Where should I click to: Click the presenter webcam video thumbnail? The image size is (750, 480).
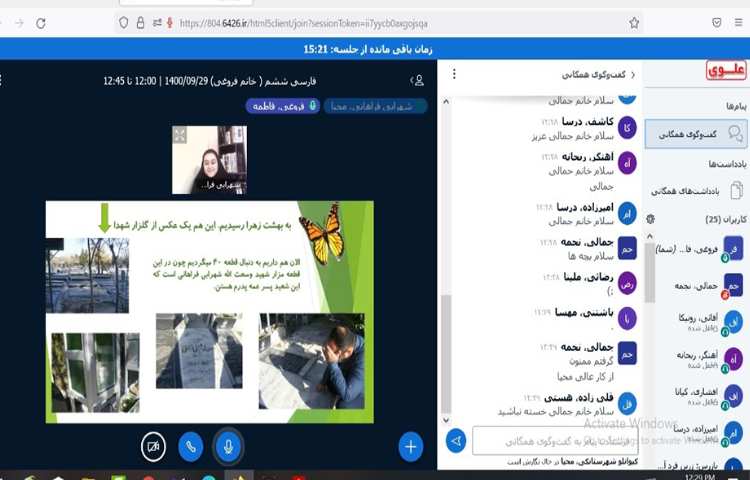tap(210, 160)
